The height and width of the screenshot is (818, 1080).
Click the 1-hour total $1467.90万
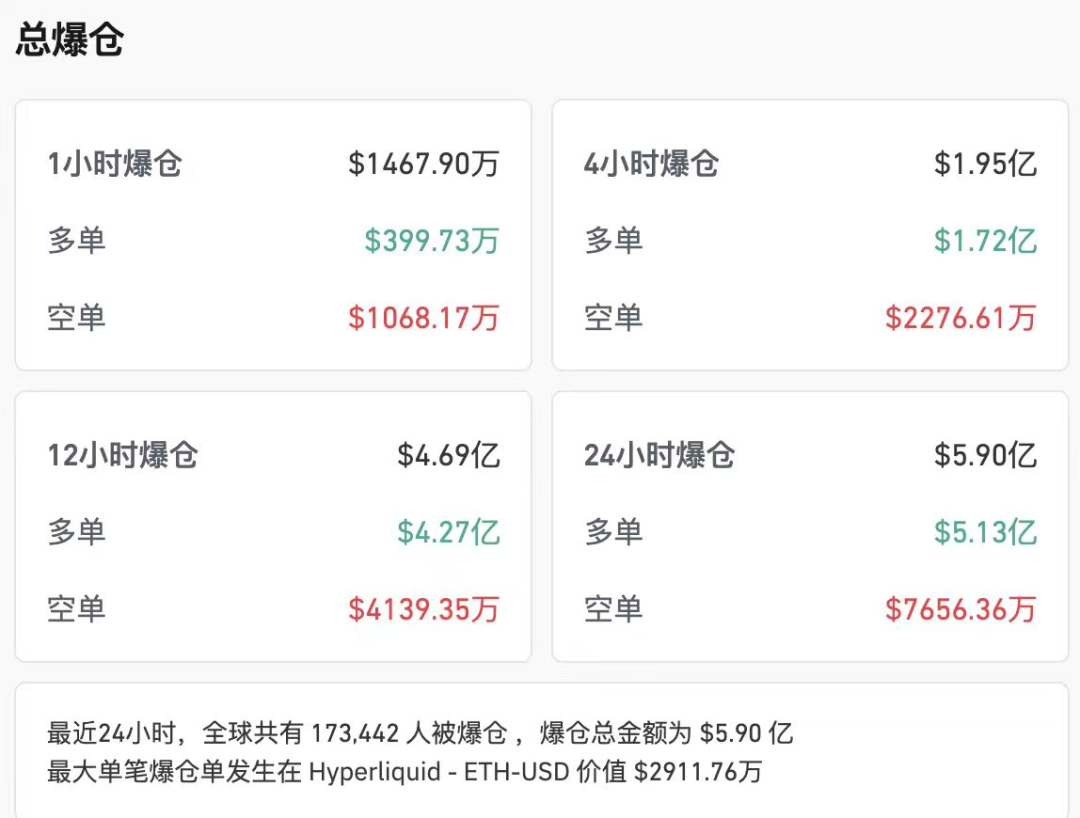click(424, 164)
